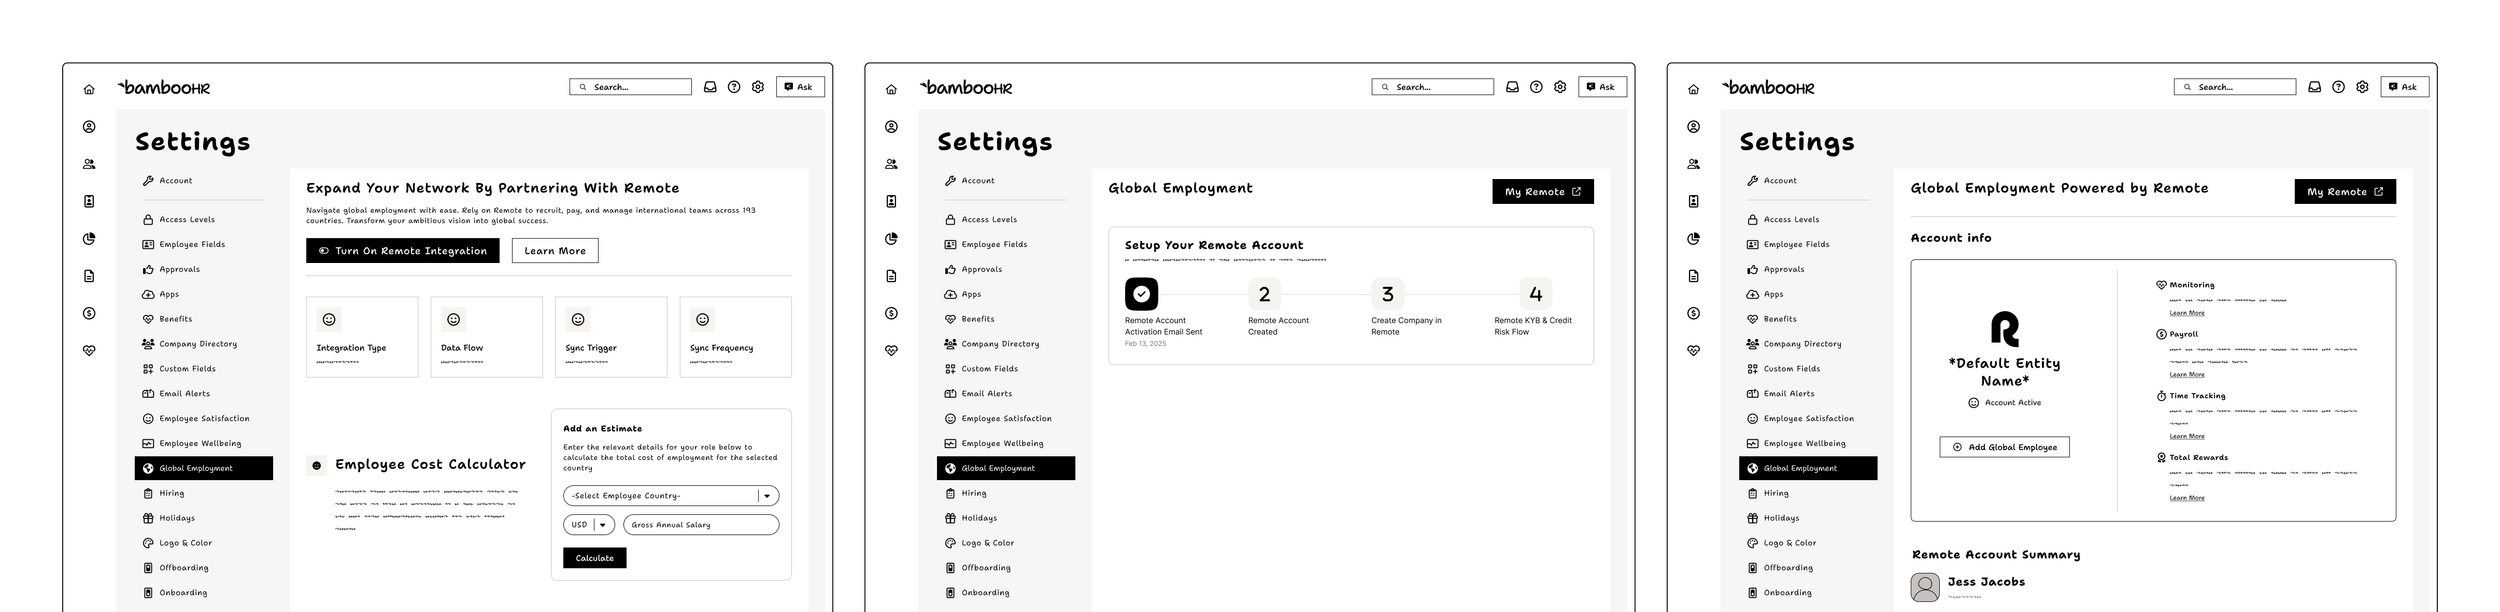Open settings gear icon on Expand Your Network screen
The width and height of the screenshot is (2500, 612).
coord(758,87)
